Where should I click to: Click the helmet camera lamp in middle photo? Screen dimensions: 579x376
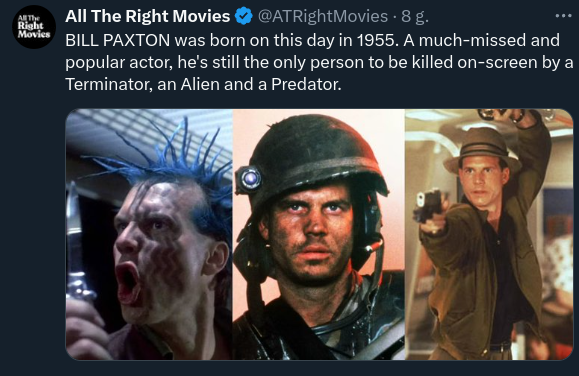249,178
